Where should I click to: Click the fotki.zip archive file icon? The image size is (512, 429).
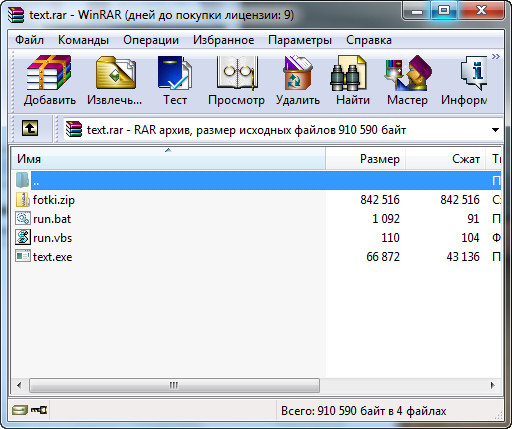point(23,200)
